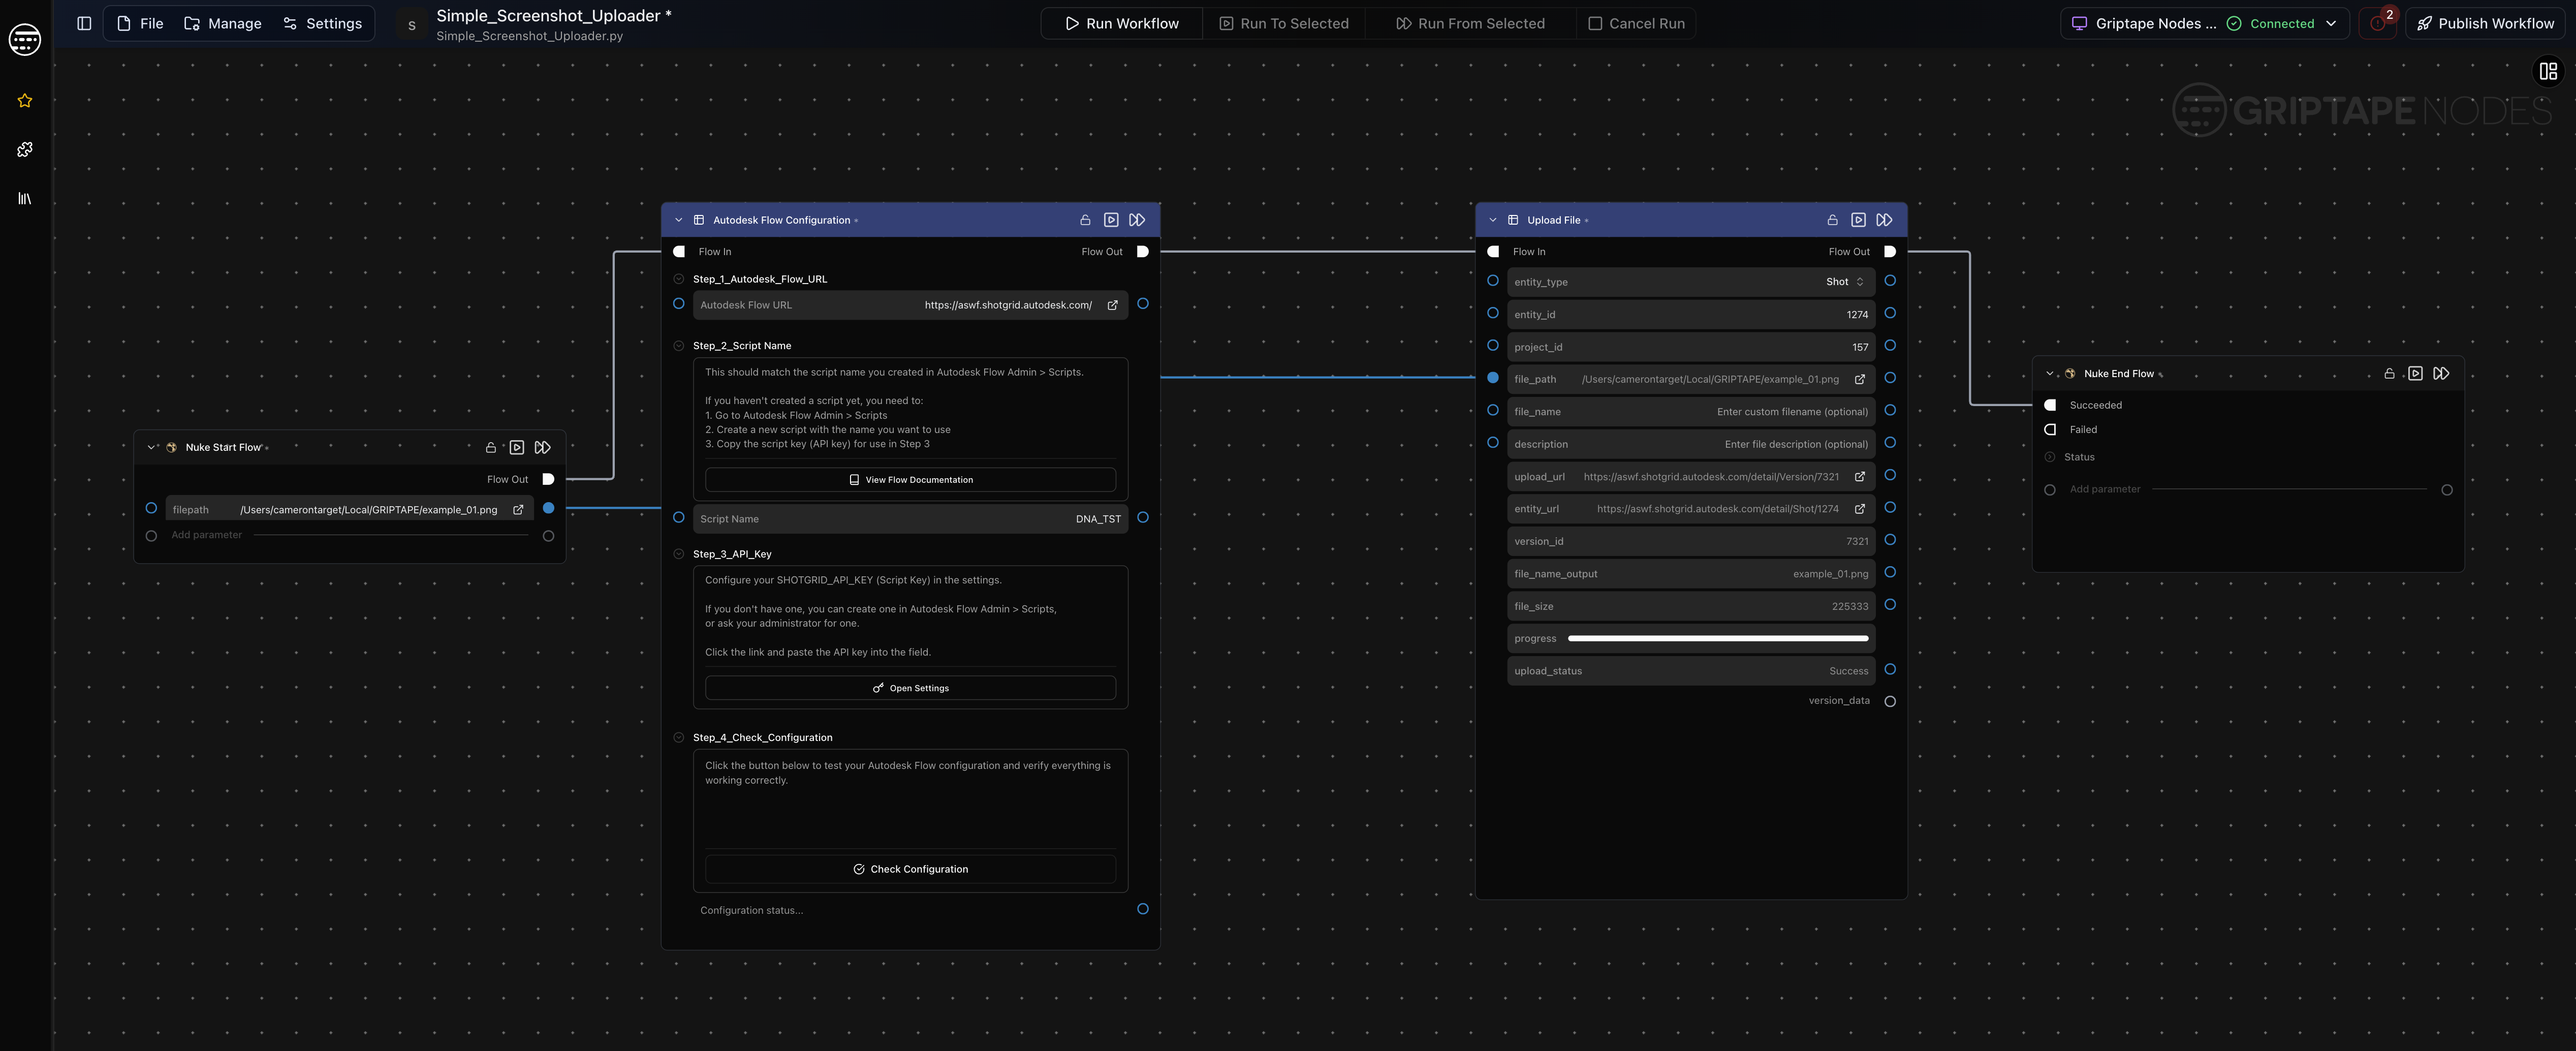The width and height of the screenshot is (2576, 1051).
Task: Click the project_id field showing 157
Action: [x=1691, y=347]
